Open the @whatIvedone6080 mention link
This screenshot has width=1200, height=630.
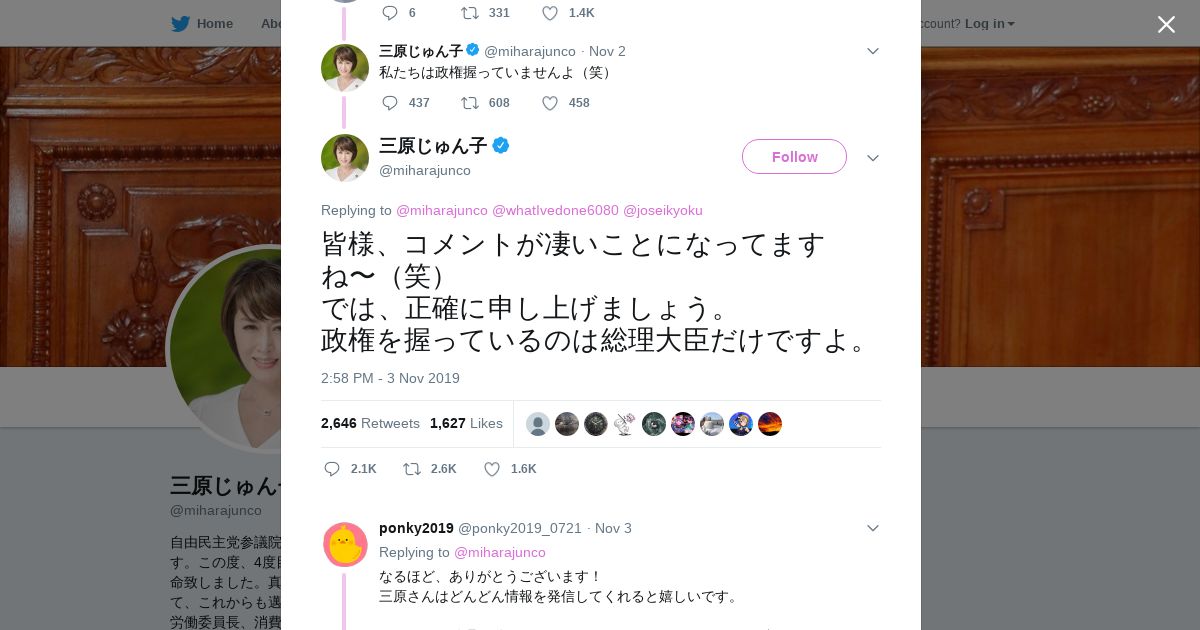pos(555,210)
